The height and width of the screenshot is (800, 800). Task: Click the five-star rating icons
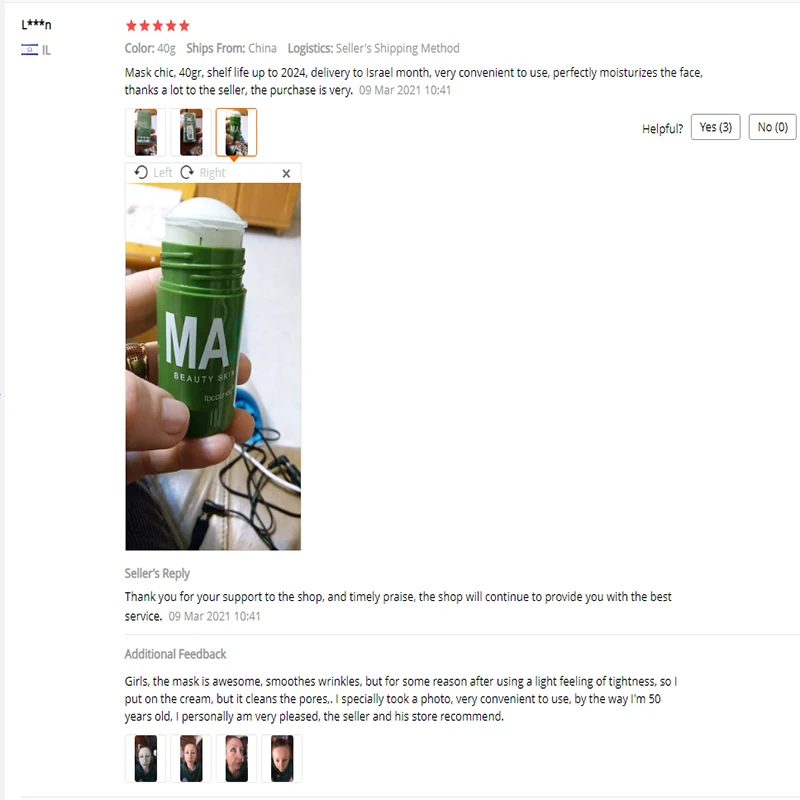point(158,26)
